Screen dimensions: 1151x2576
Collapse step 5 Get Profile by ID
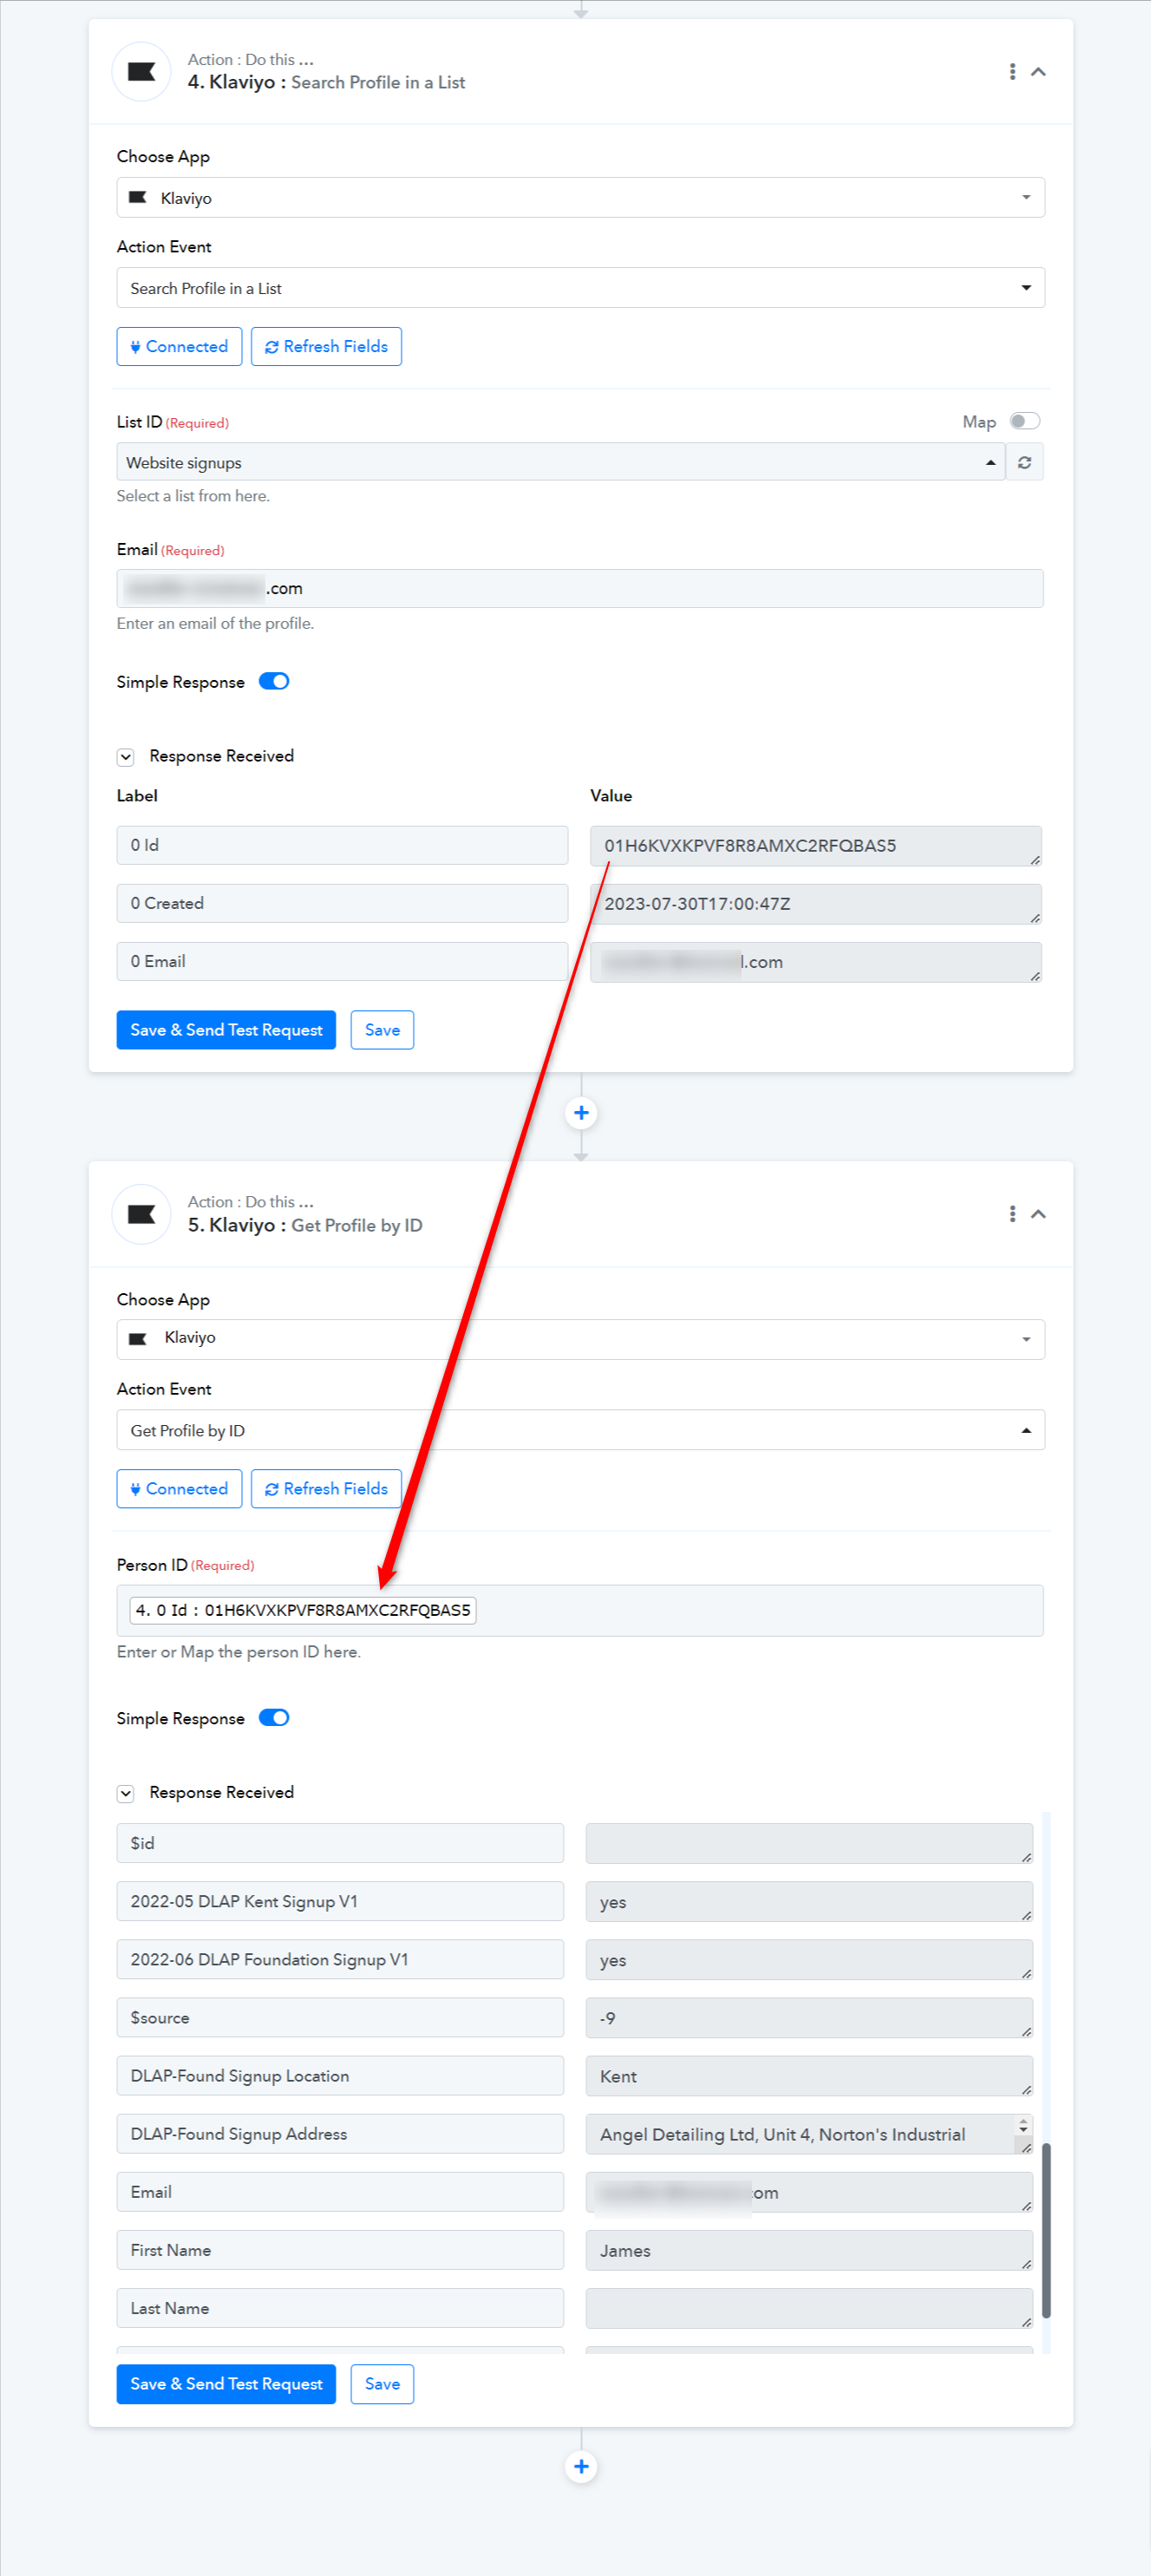[1038, 1214]
